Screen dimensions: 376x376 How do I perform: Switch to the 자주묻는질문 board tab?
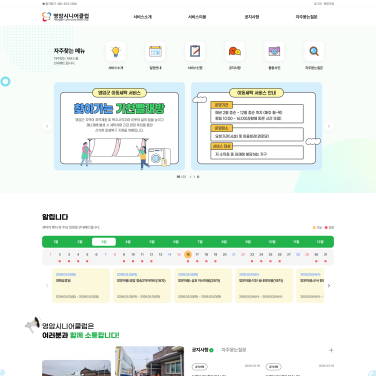(234, 350)
